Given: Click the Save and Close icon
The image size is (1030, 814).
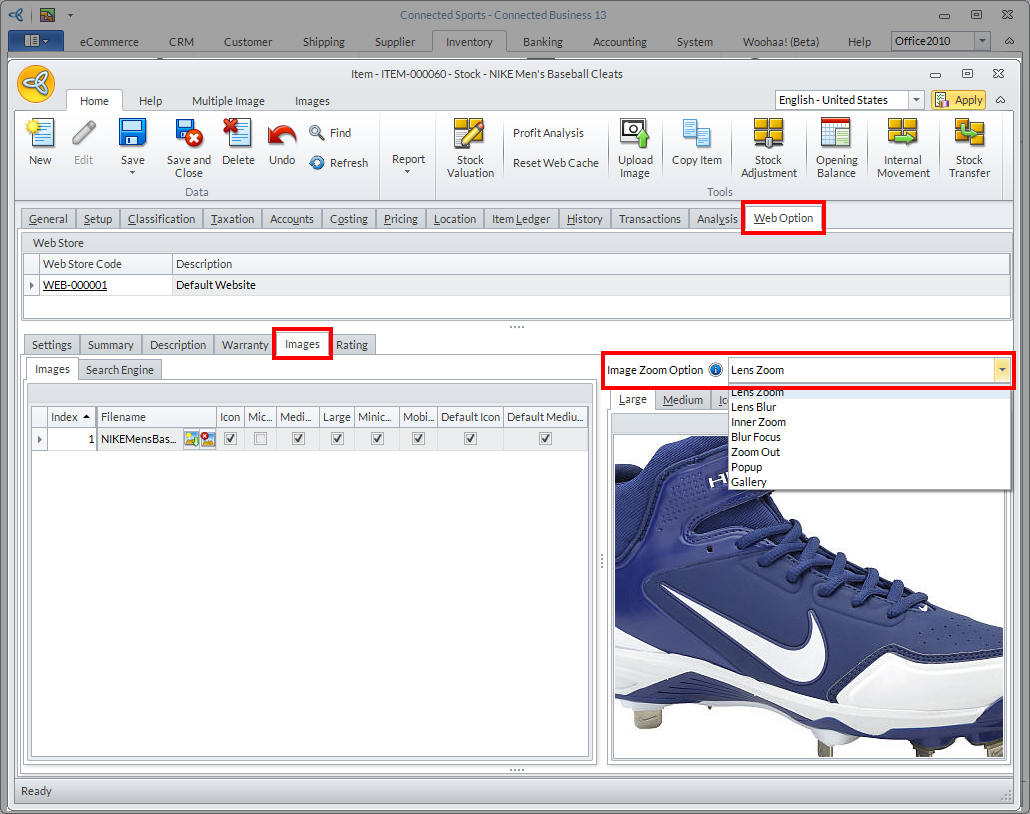Looking at the screenshot, I should point(188,133).
